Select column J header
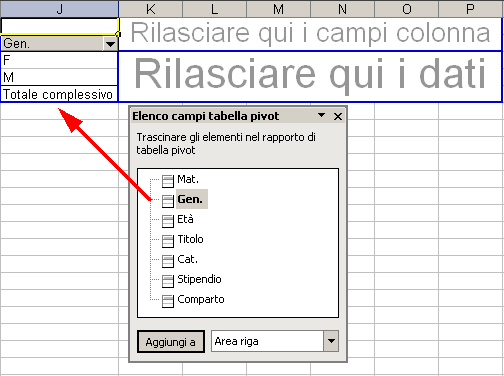This screenshot has width=504, height=376. point(59,9)
